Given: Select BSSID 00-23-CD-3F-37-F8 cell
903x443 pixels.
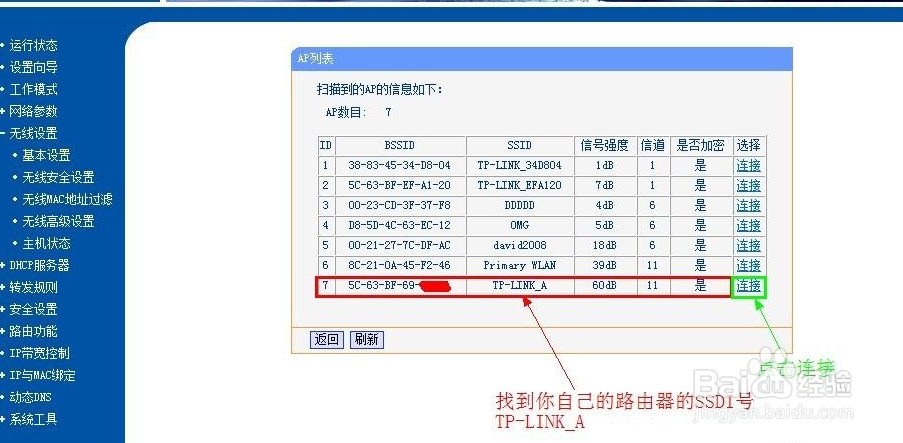Looking at the screenshot, I should 400,206.
